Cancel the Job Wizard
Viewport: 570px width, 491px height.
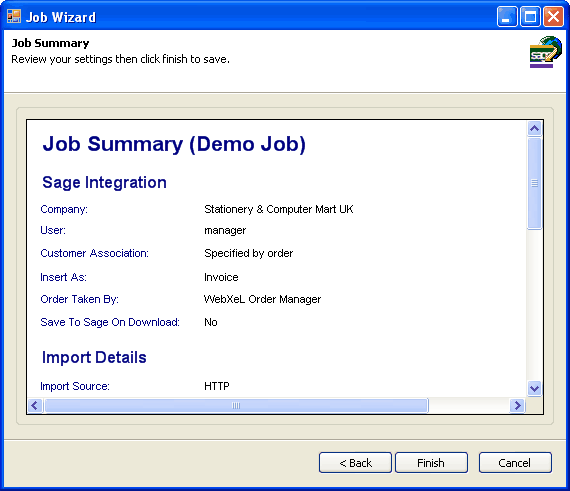click(x=515, y=463)
